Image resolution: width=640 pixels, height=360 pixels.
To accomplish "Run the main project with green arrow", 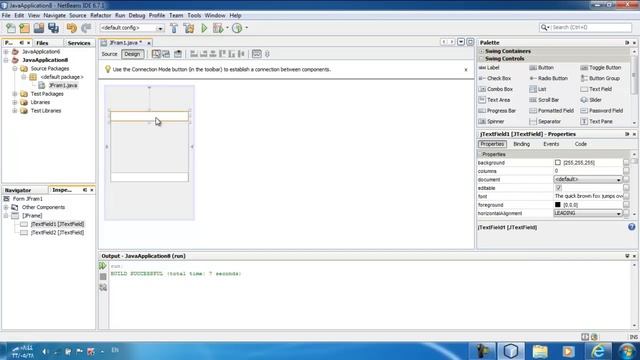I will [x=204, y=28].
